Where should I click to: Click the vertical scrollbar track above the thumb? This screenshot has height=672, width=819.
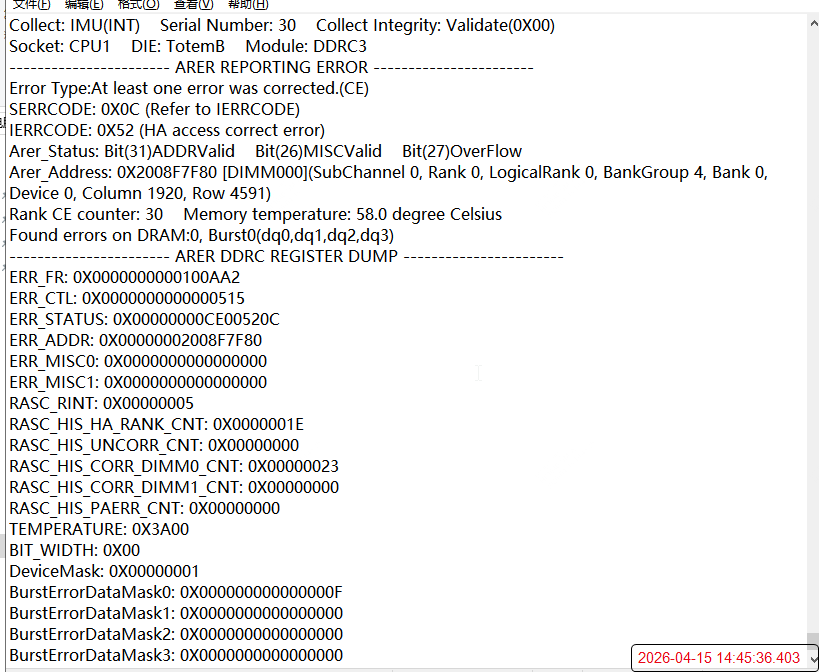(812, 300)
